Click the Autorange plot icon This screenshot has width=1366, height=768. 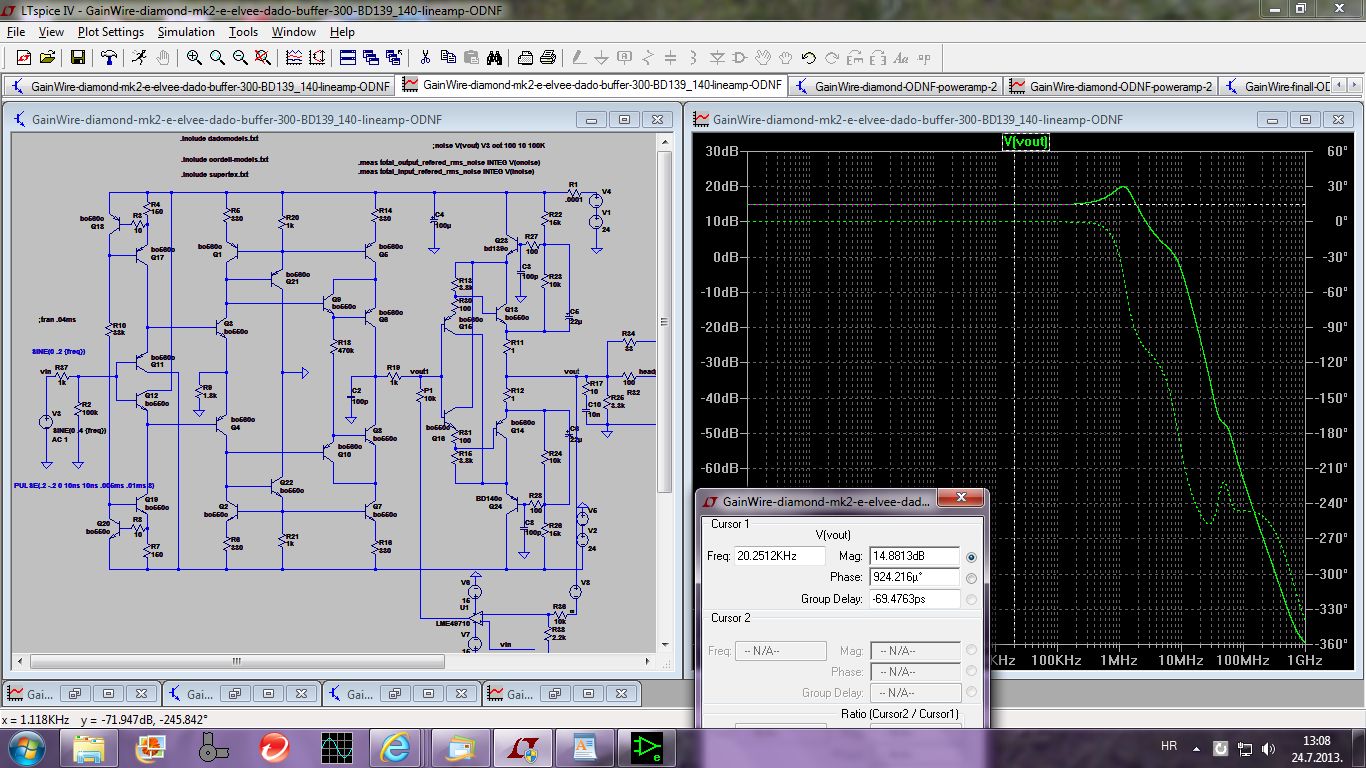319,57
